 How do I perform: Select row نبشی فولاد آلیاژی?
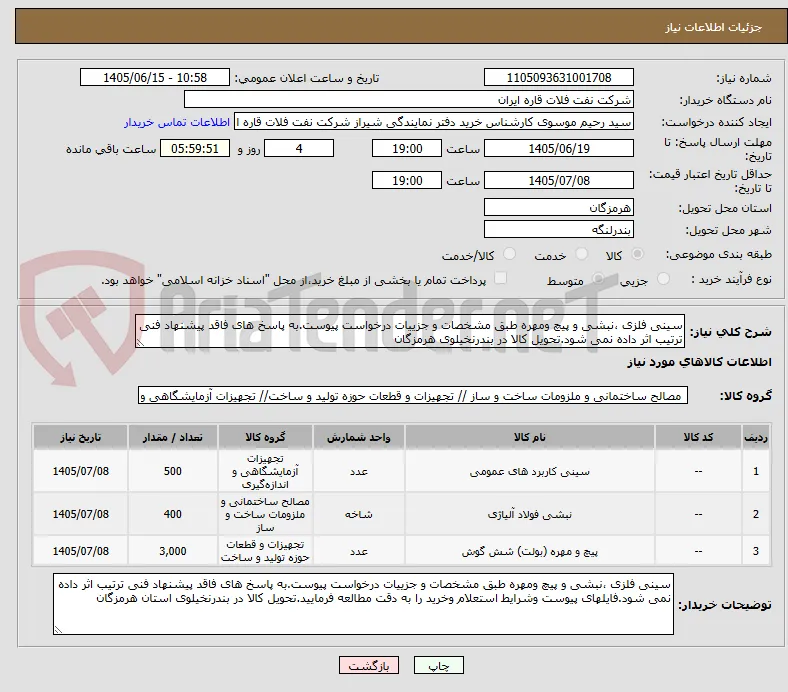click(402, 514)
